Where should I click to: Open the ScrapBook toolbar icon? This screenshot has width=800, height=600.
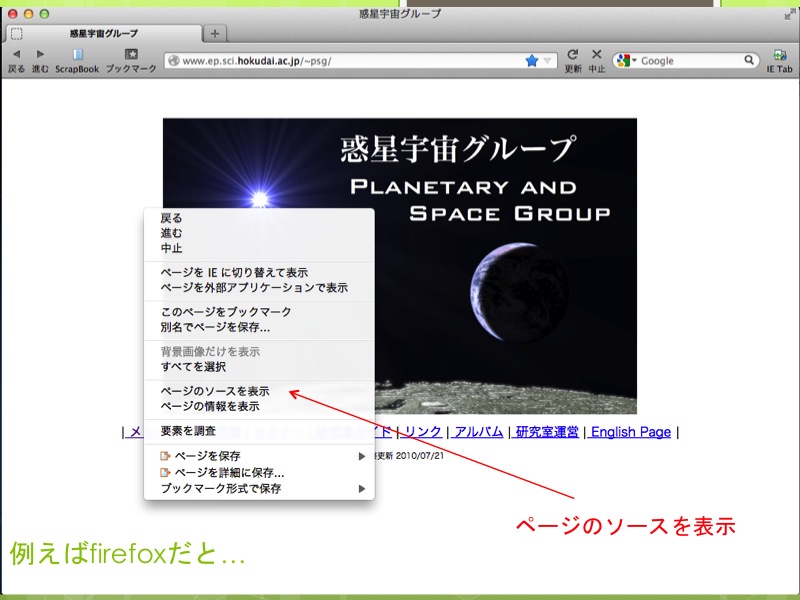78,54
